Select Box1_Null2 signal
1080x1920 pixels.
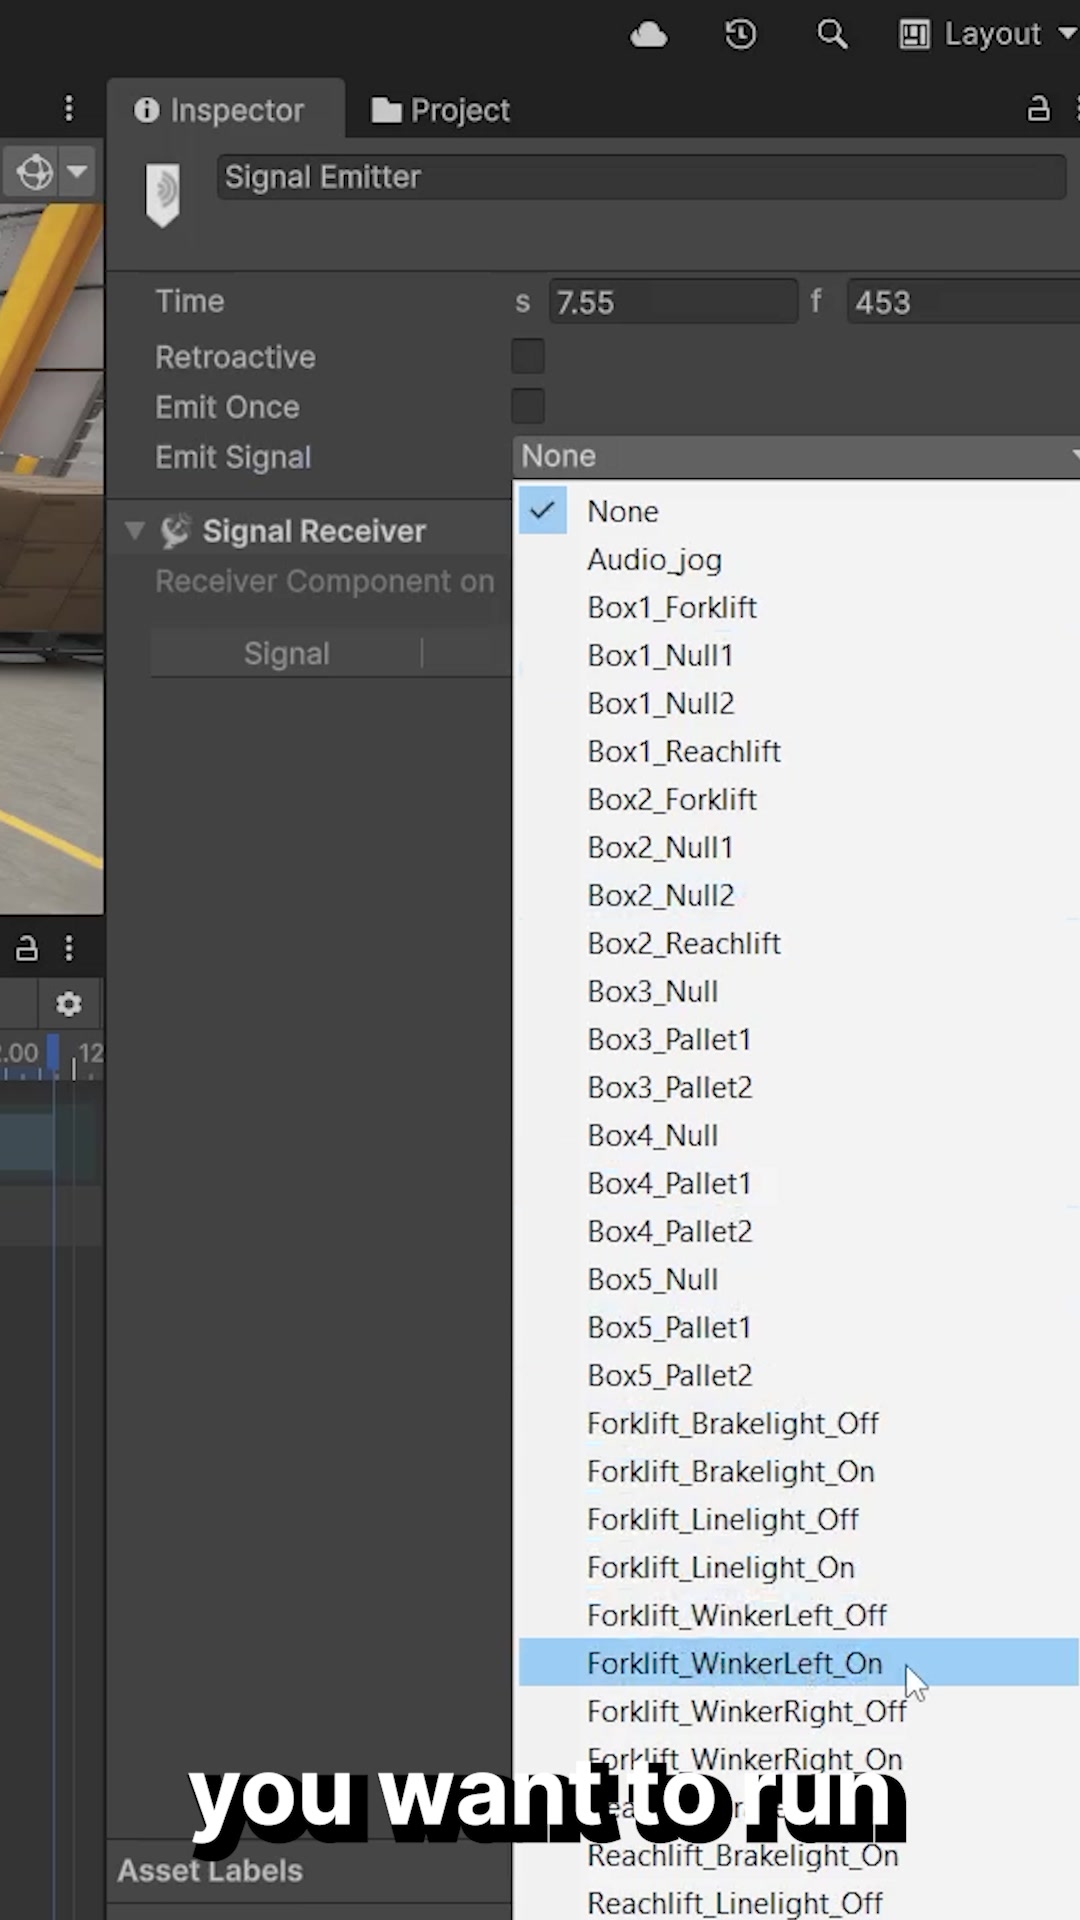point(798,703)
